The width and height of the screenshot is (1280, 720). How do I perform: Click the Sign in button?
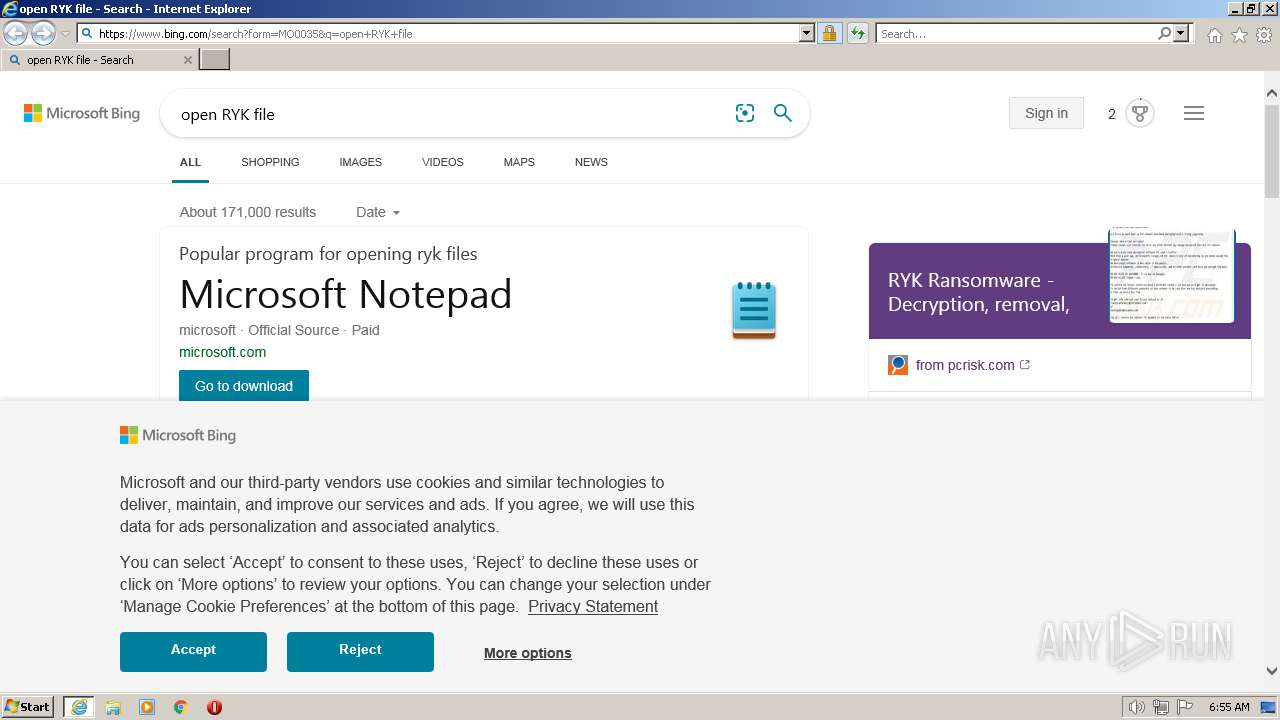click(x=1046, y=113)
